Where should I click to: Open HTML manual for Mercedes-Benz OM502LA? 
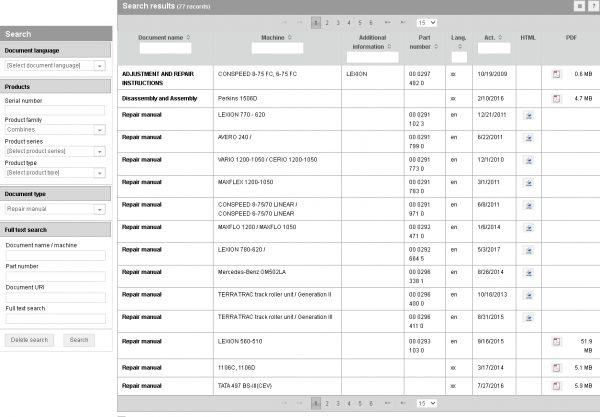tap(529, 273)
